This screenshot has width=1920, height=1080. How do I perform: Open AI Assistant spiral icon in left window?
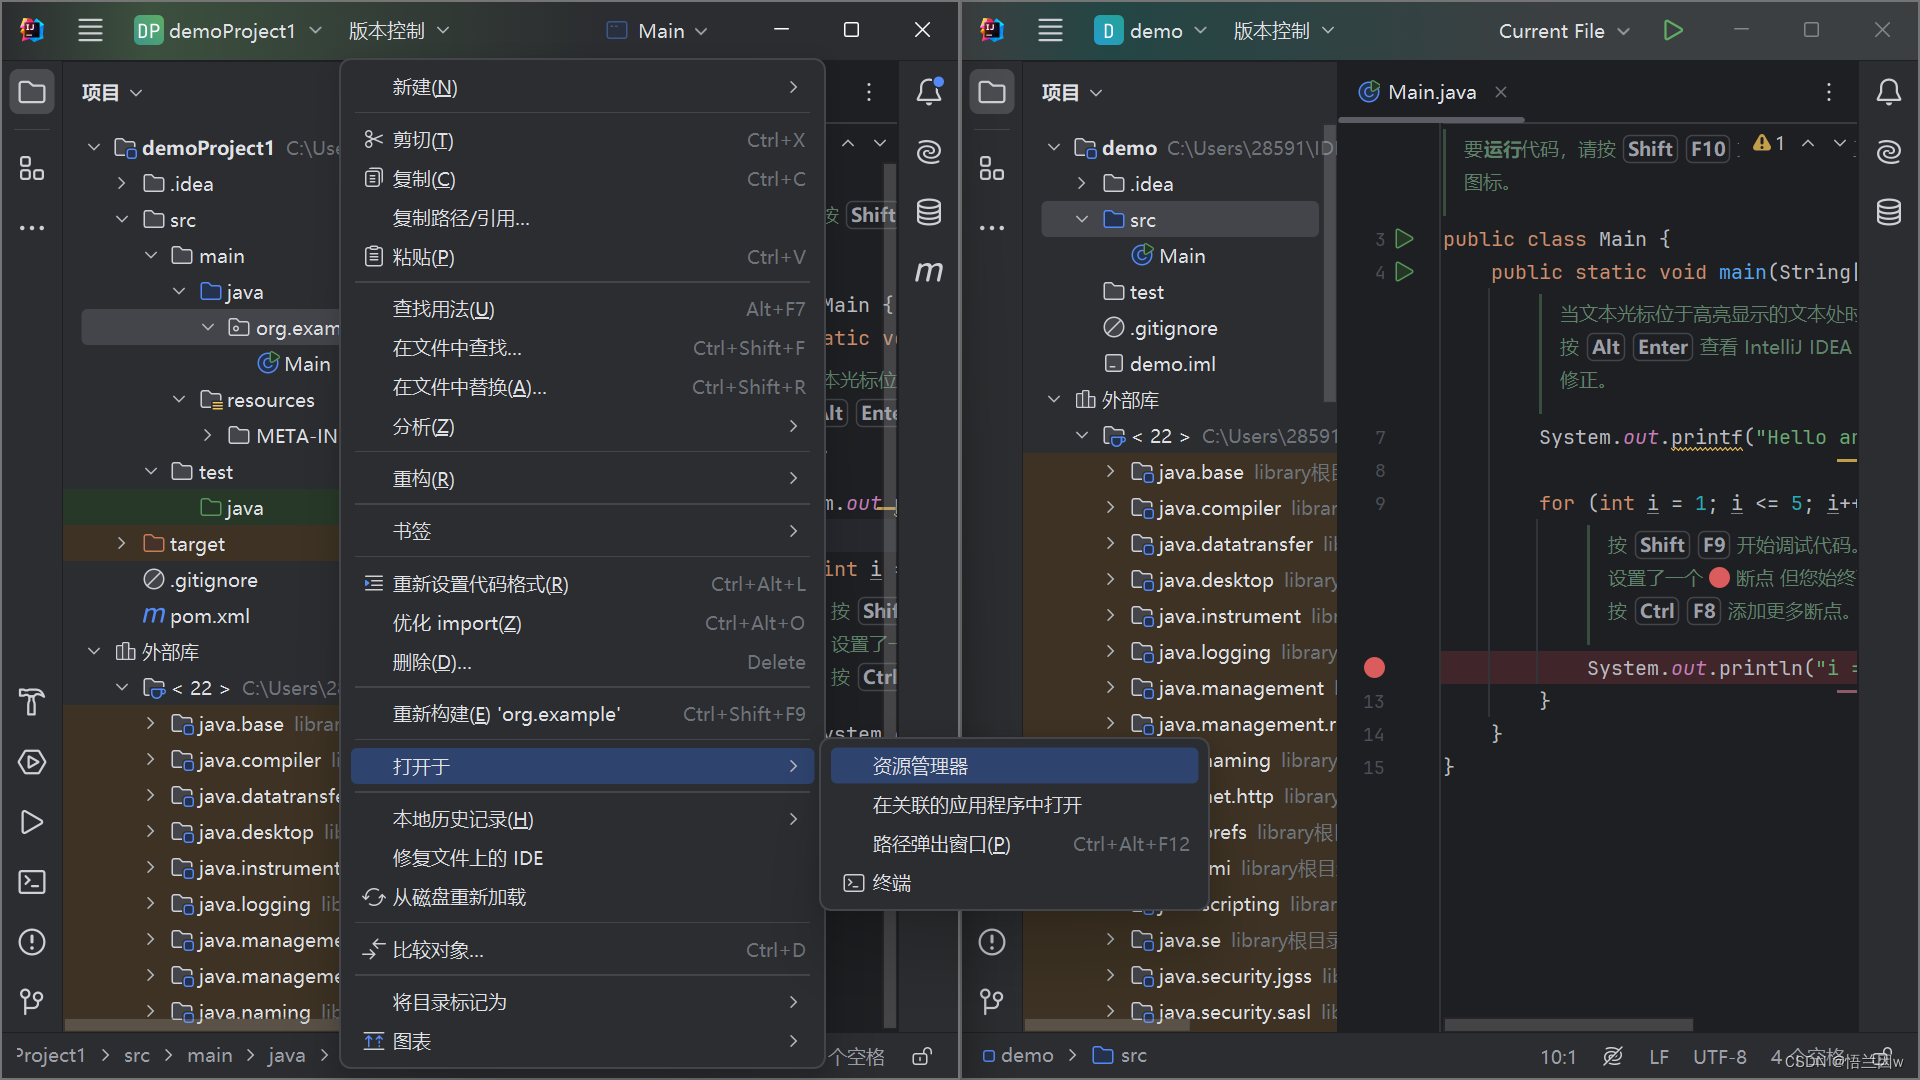pos(929,152)
